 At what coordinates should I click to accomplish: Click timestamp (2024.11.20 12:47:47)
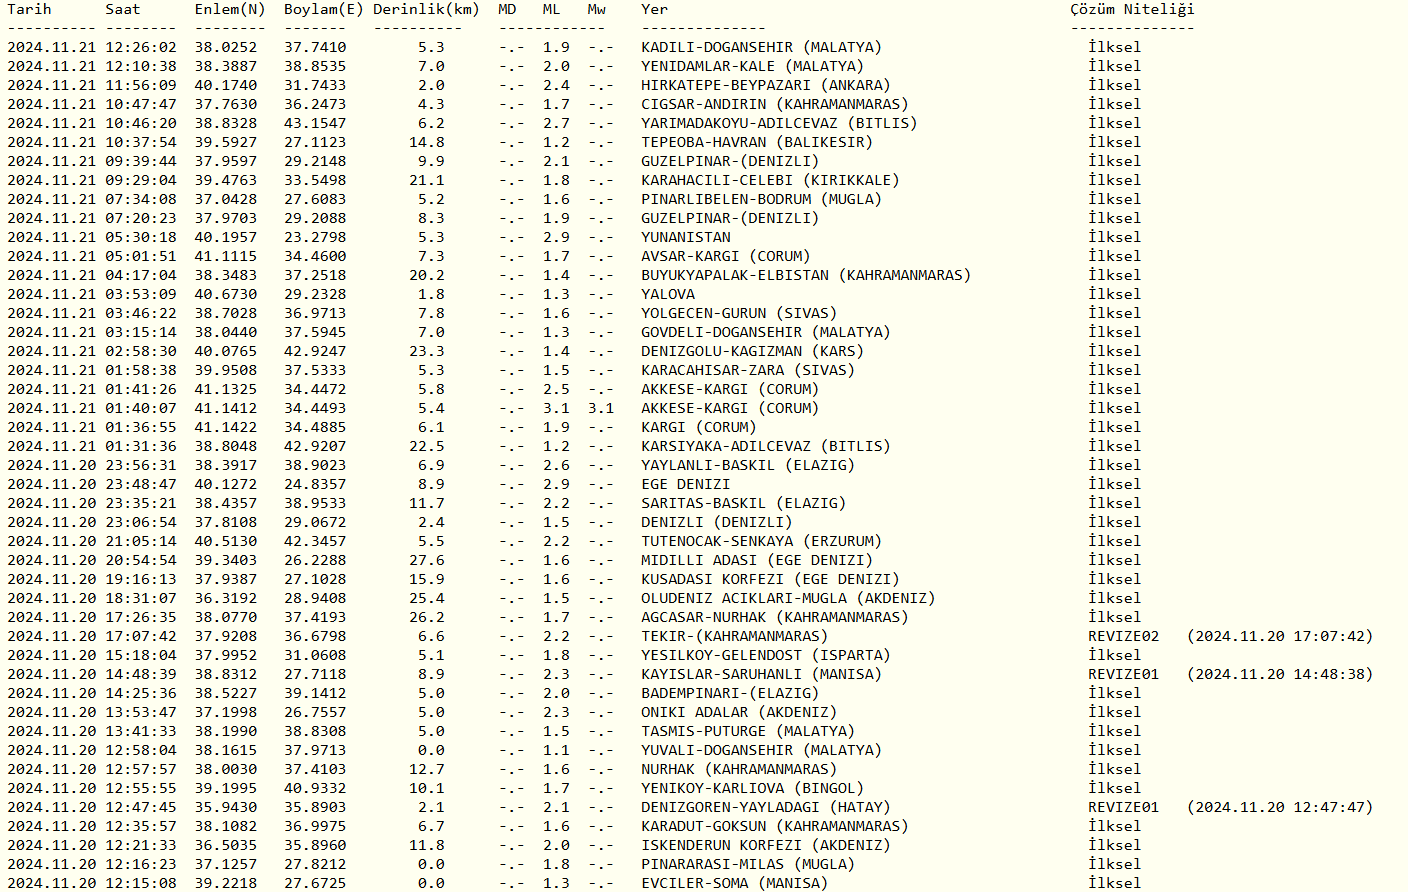pos(1280,807)
